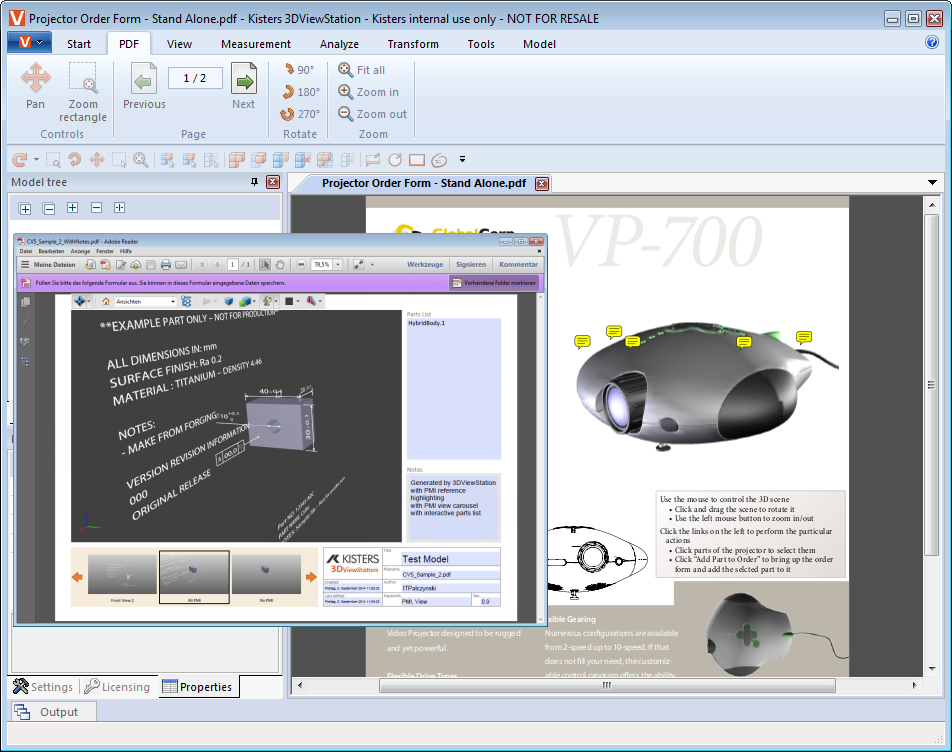
Task: Switch to the Measurement ribbon tab
Action: point(255,44)
